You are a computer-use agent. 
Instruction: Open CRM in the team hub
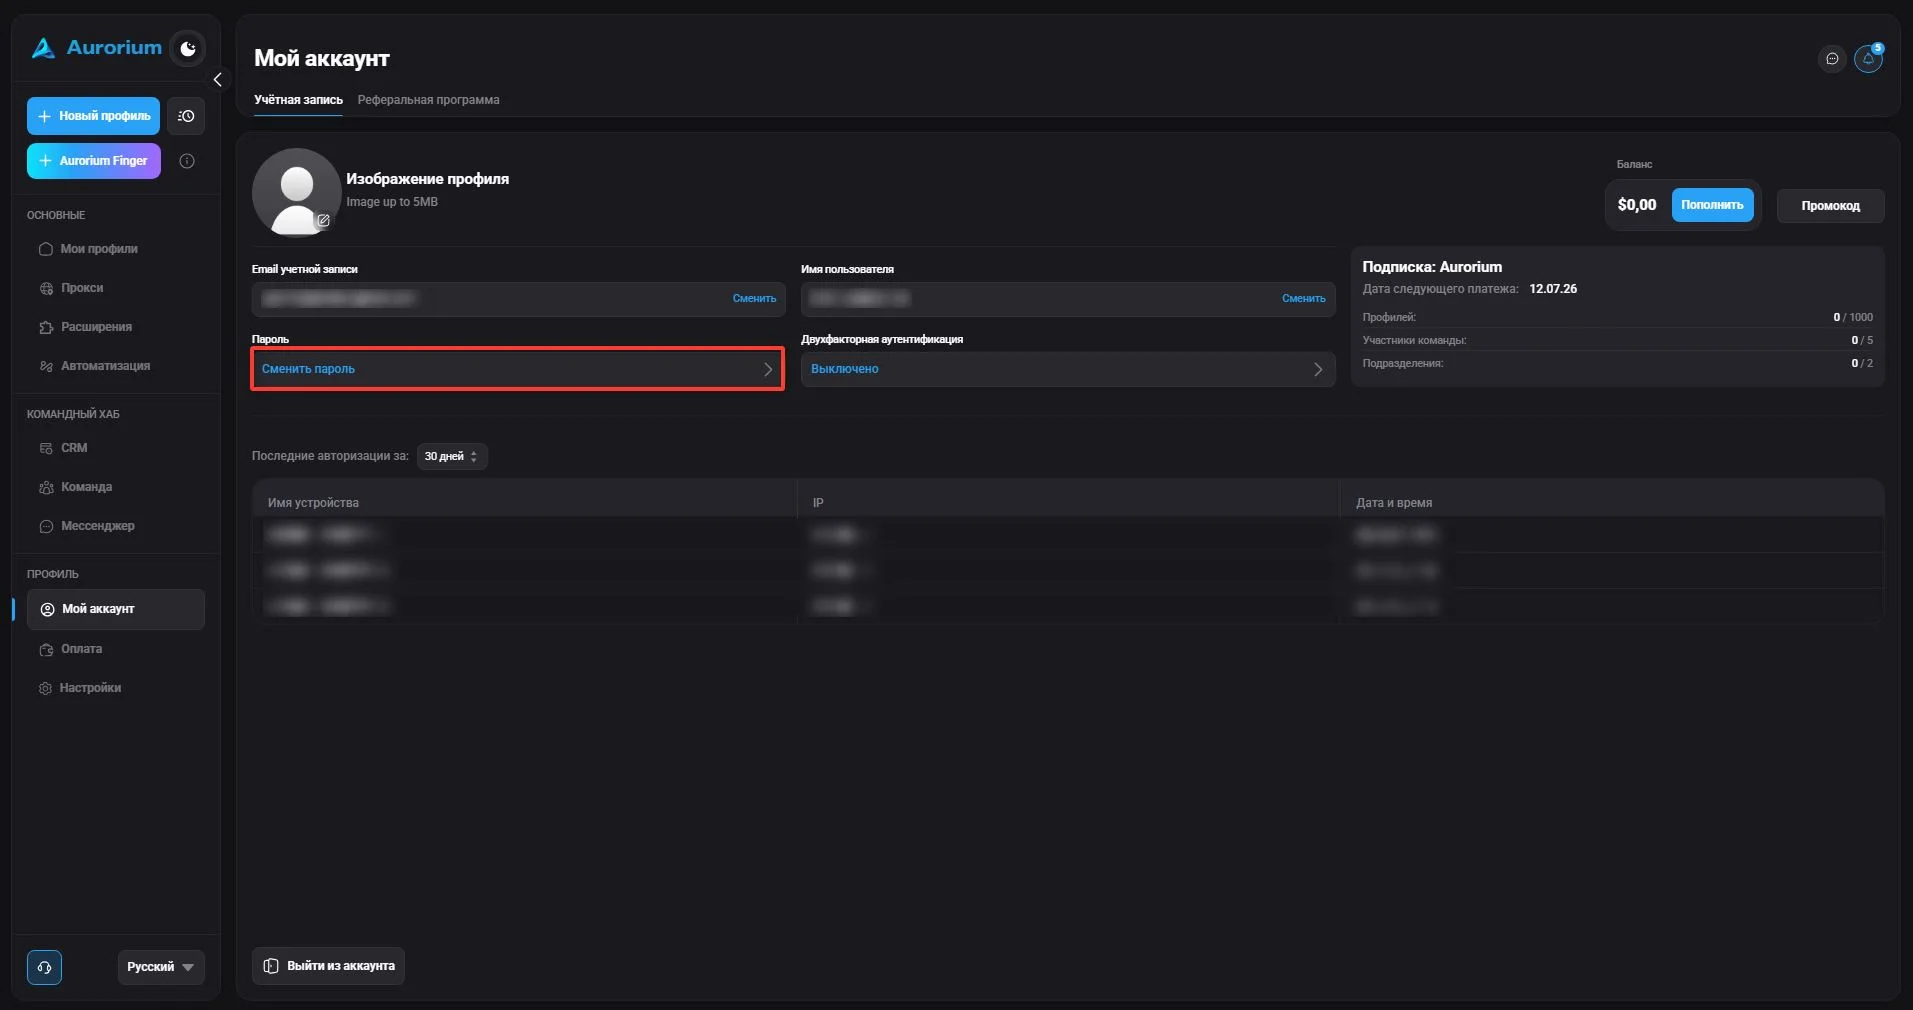pyautogui.click(x=63, y=448)
